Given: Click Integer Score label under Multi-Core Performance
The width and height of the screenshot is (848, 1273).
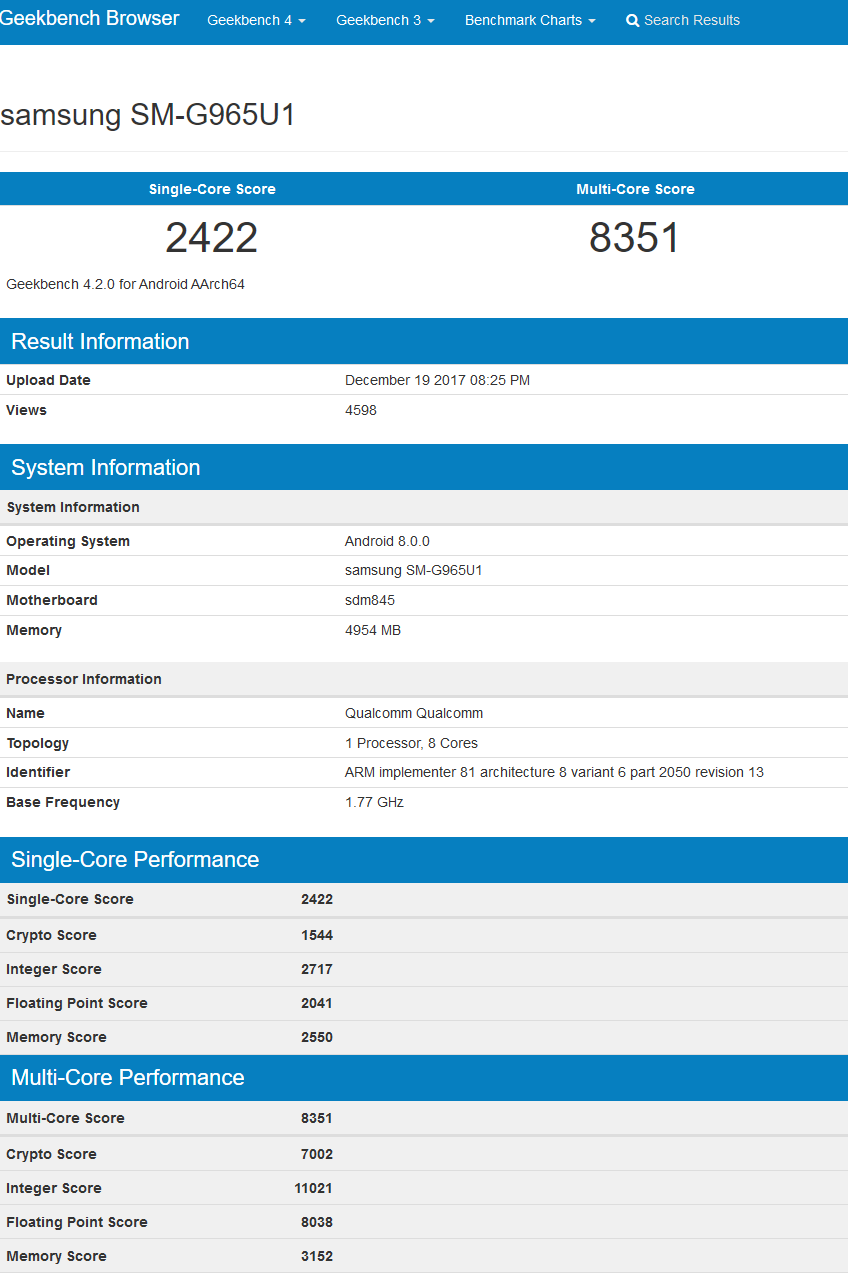Looking at the screenshot, I should [54, 1188].
